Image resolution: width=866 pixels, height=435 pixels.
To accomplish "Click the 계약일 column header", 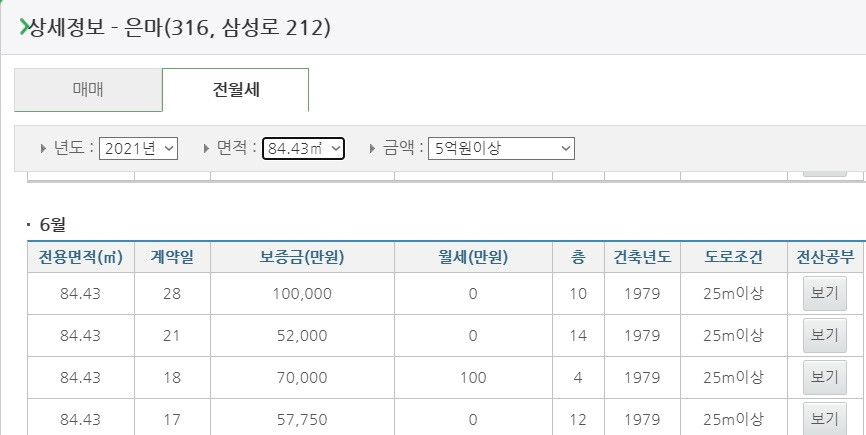I will coord(172,257).
